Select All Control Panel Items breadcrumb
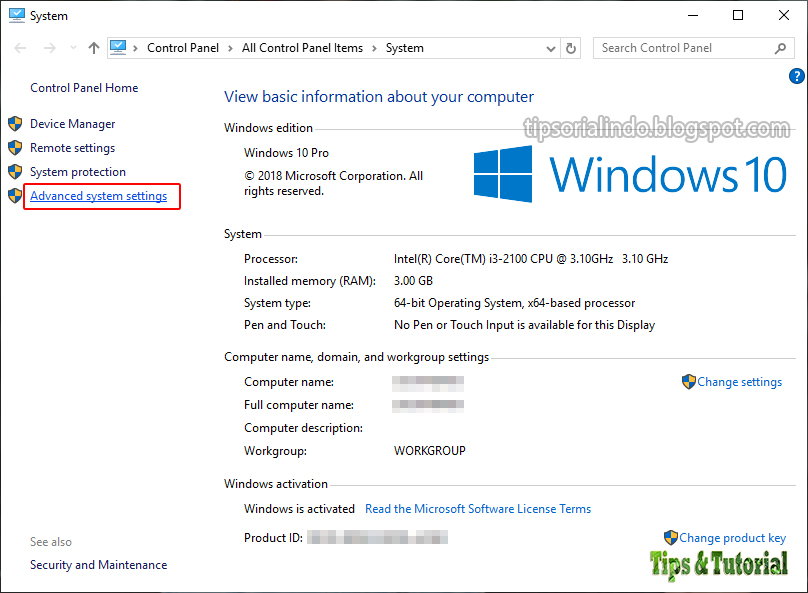 302,48
